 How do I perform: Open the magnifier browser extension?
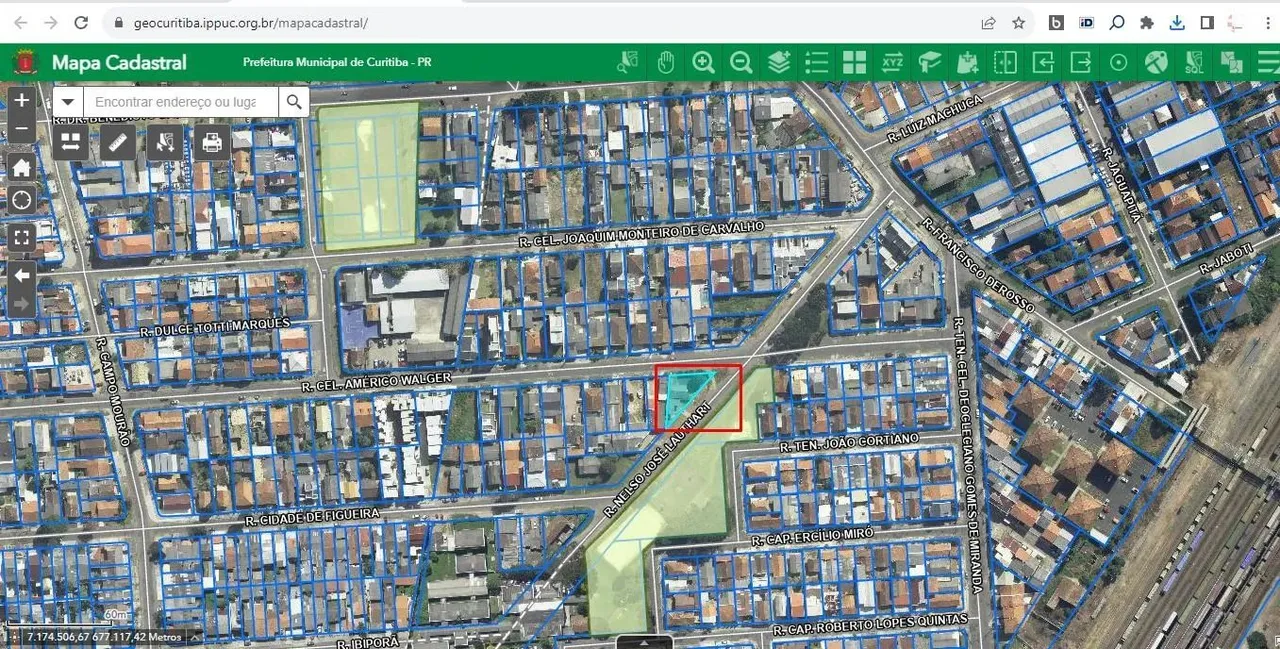click(x=1117, y=22)
